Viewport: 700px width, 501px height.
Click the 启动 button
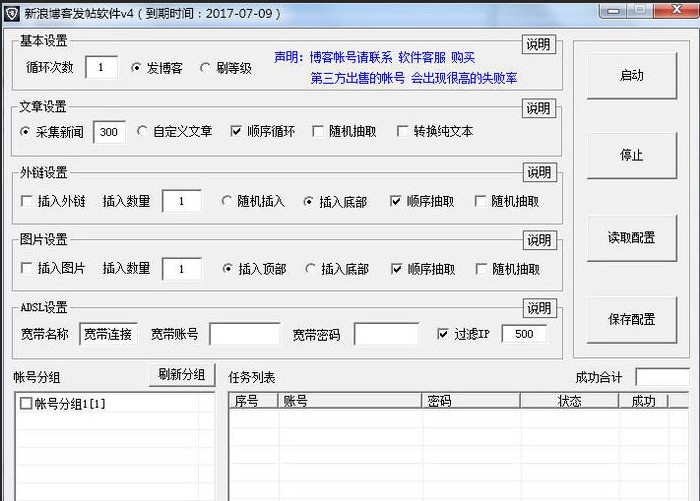tap(632, 75)
